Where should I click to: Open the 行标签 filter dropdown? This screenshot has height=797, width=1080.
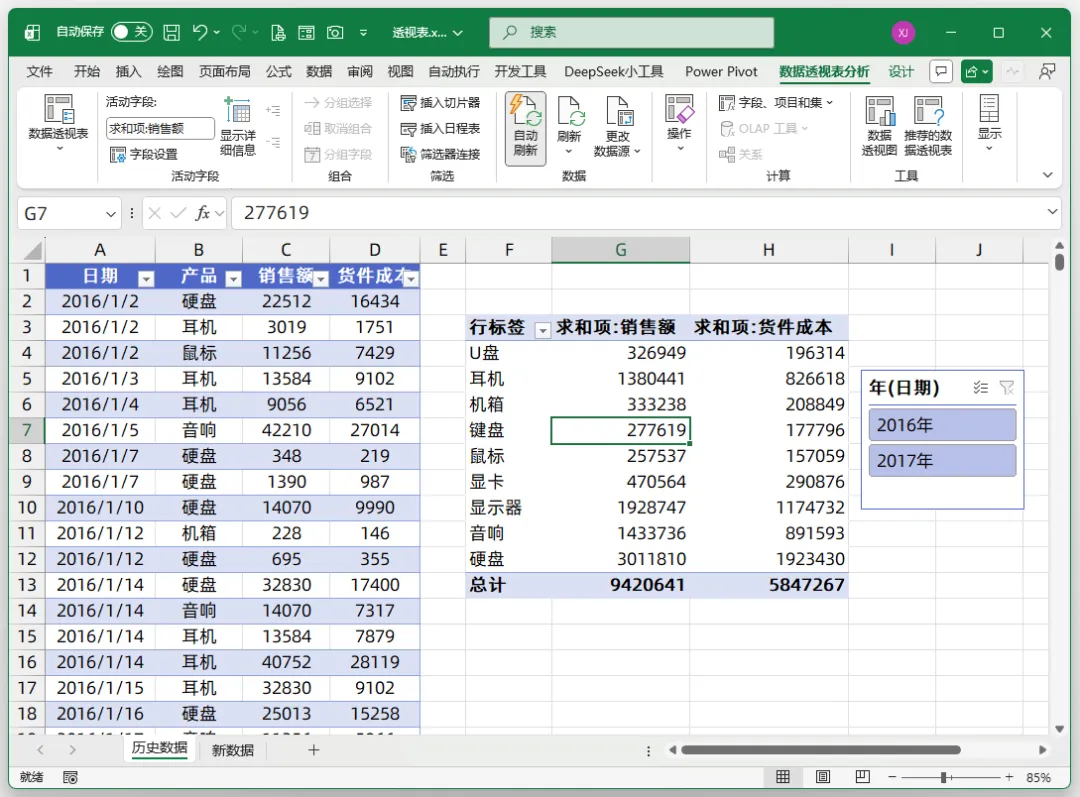tap(543, 330)
